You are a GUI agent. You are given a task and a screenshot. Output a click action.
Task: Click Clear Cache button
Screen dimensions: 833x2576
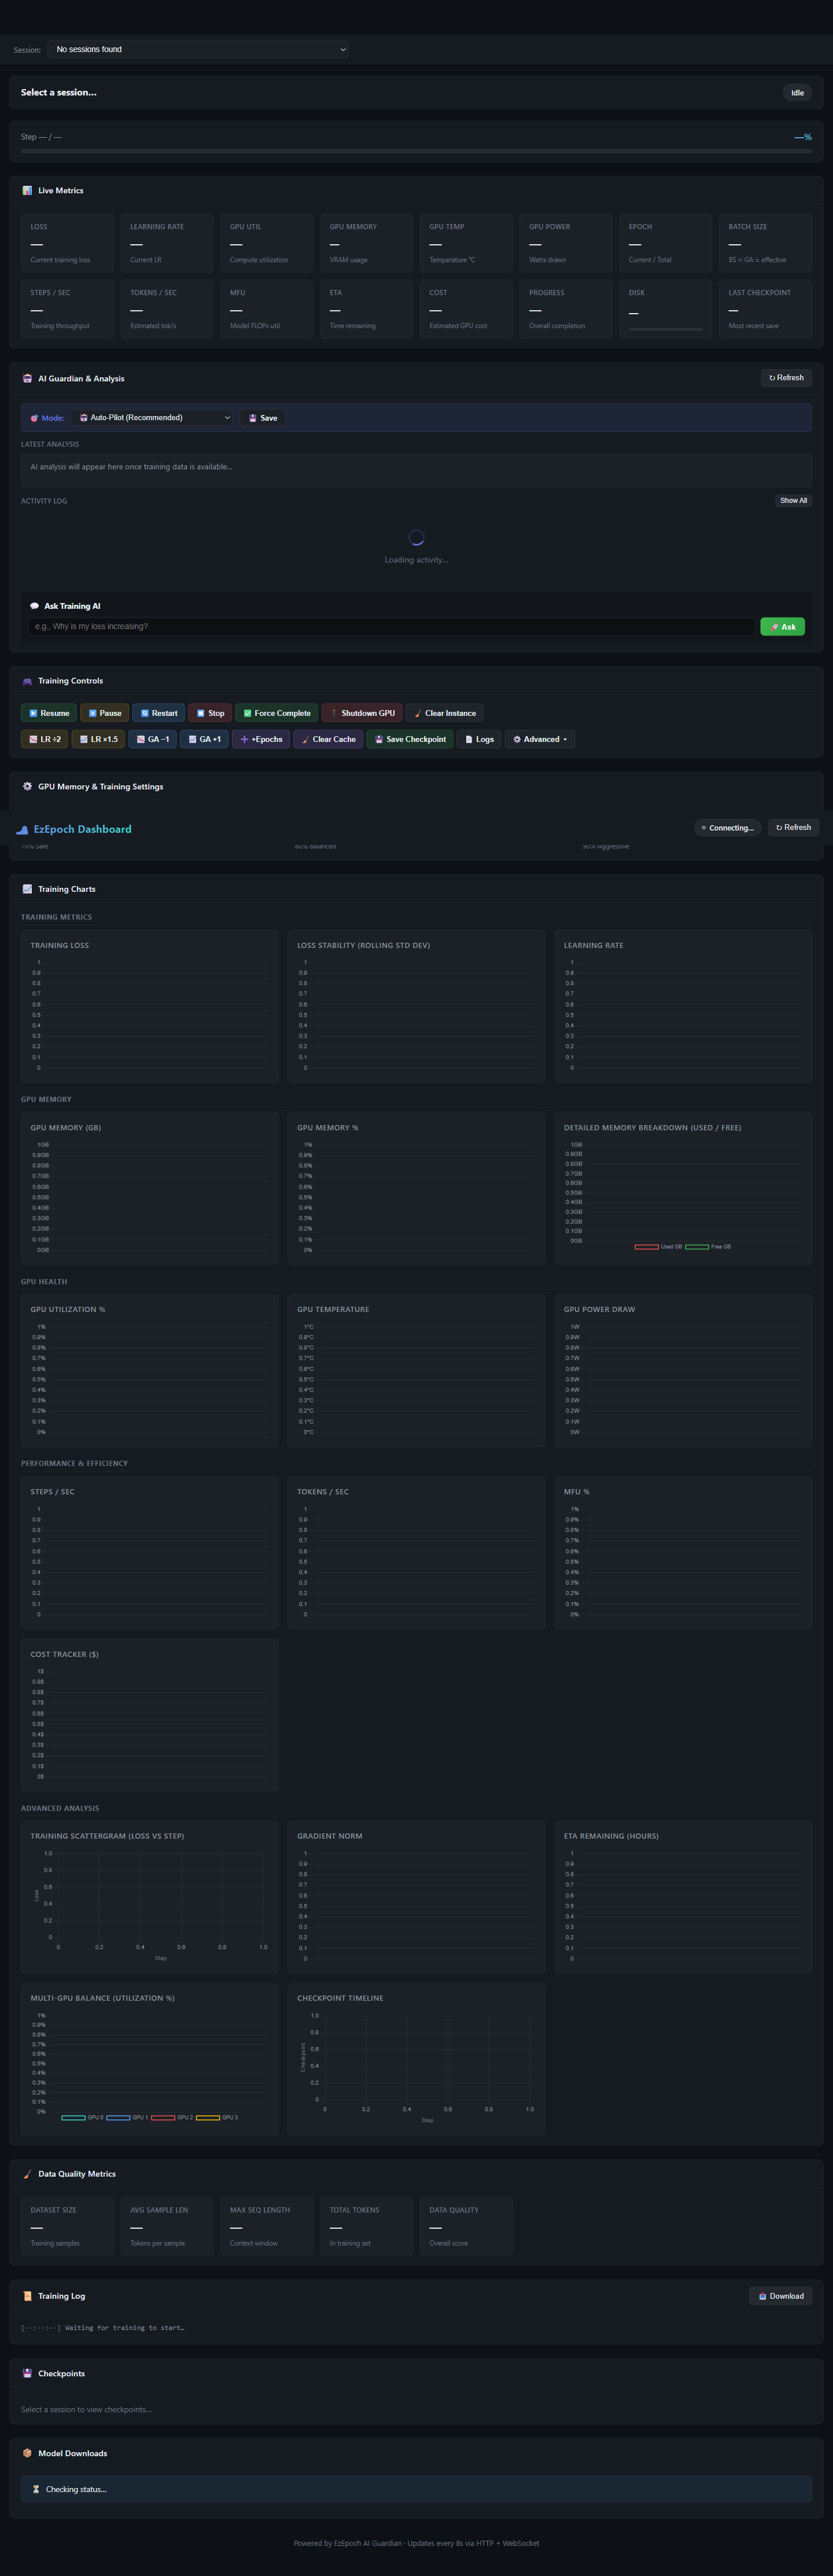pyautogui.click(x=328, y=739)
